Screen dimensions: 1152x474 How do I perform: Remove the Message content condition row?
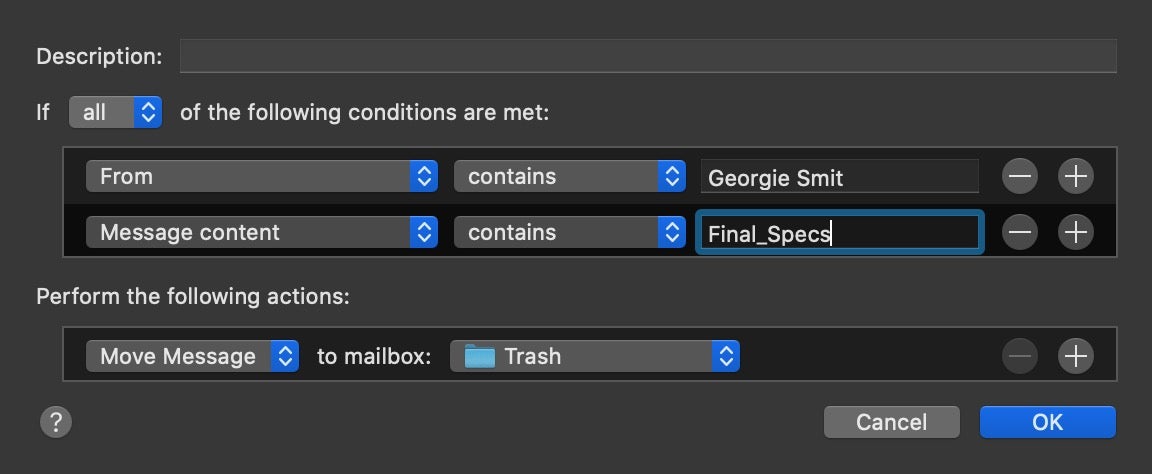pos(1020,233)
